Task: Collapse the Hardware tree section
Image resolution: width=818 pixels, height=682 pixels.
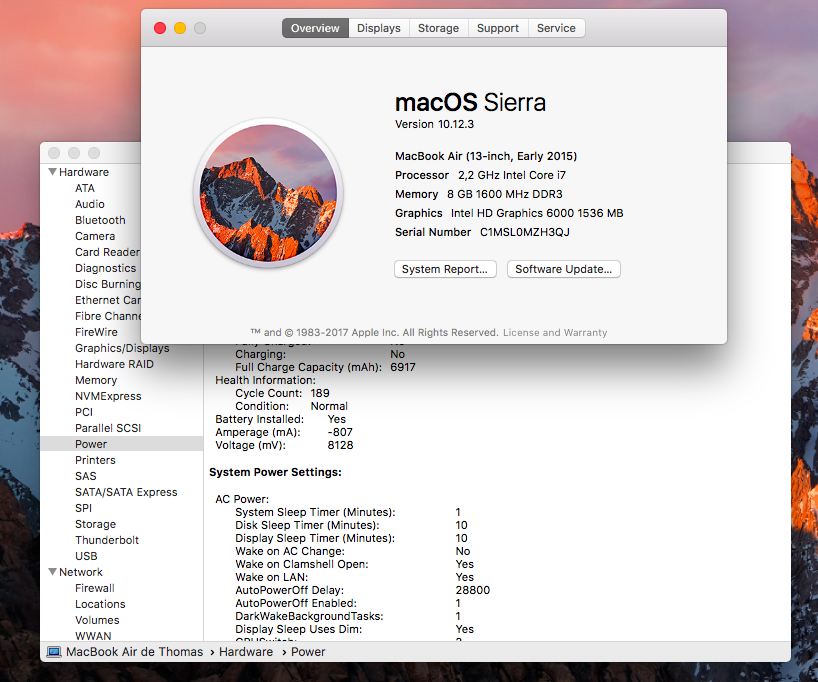Action: point(52,172)
